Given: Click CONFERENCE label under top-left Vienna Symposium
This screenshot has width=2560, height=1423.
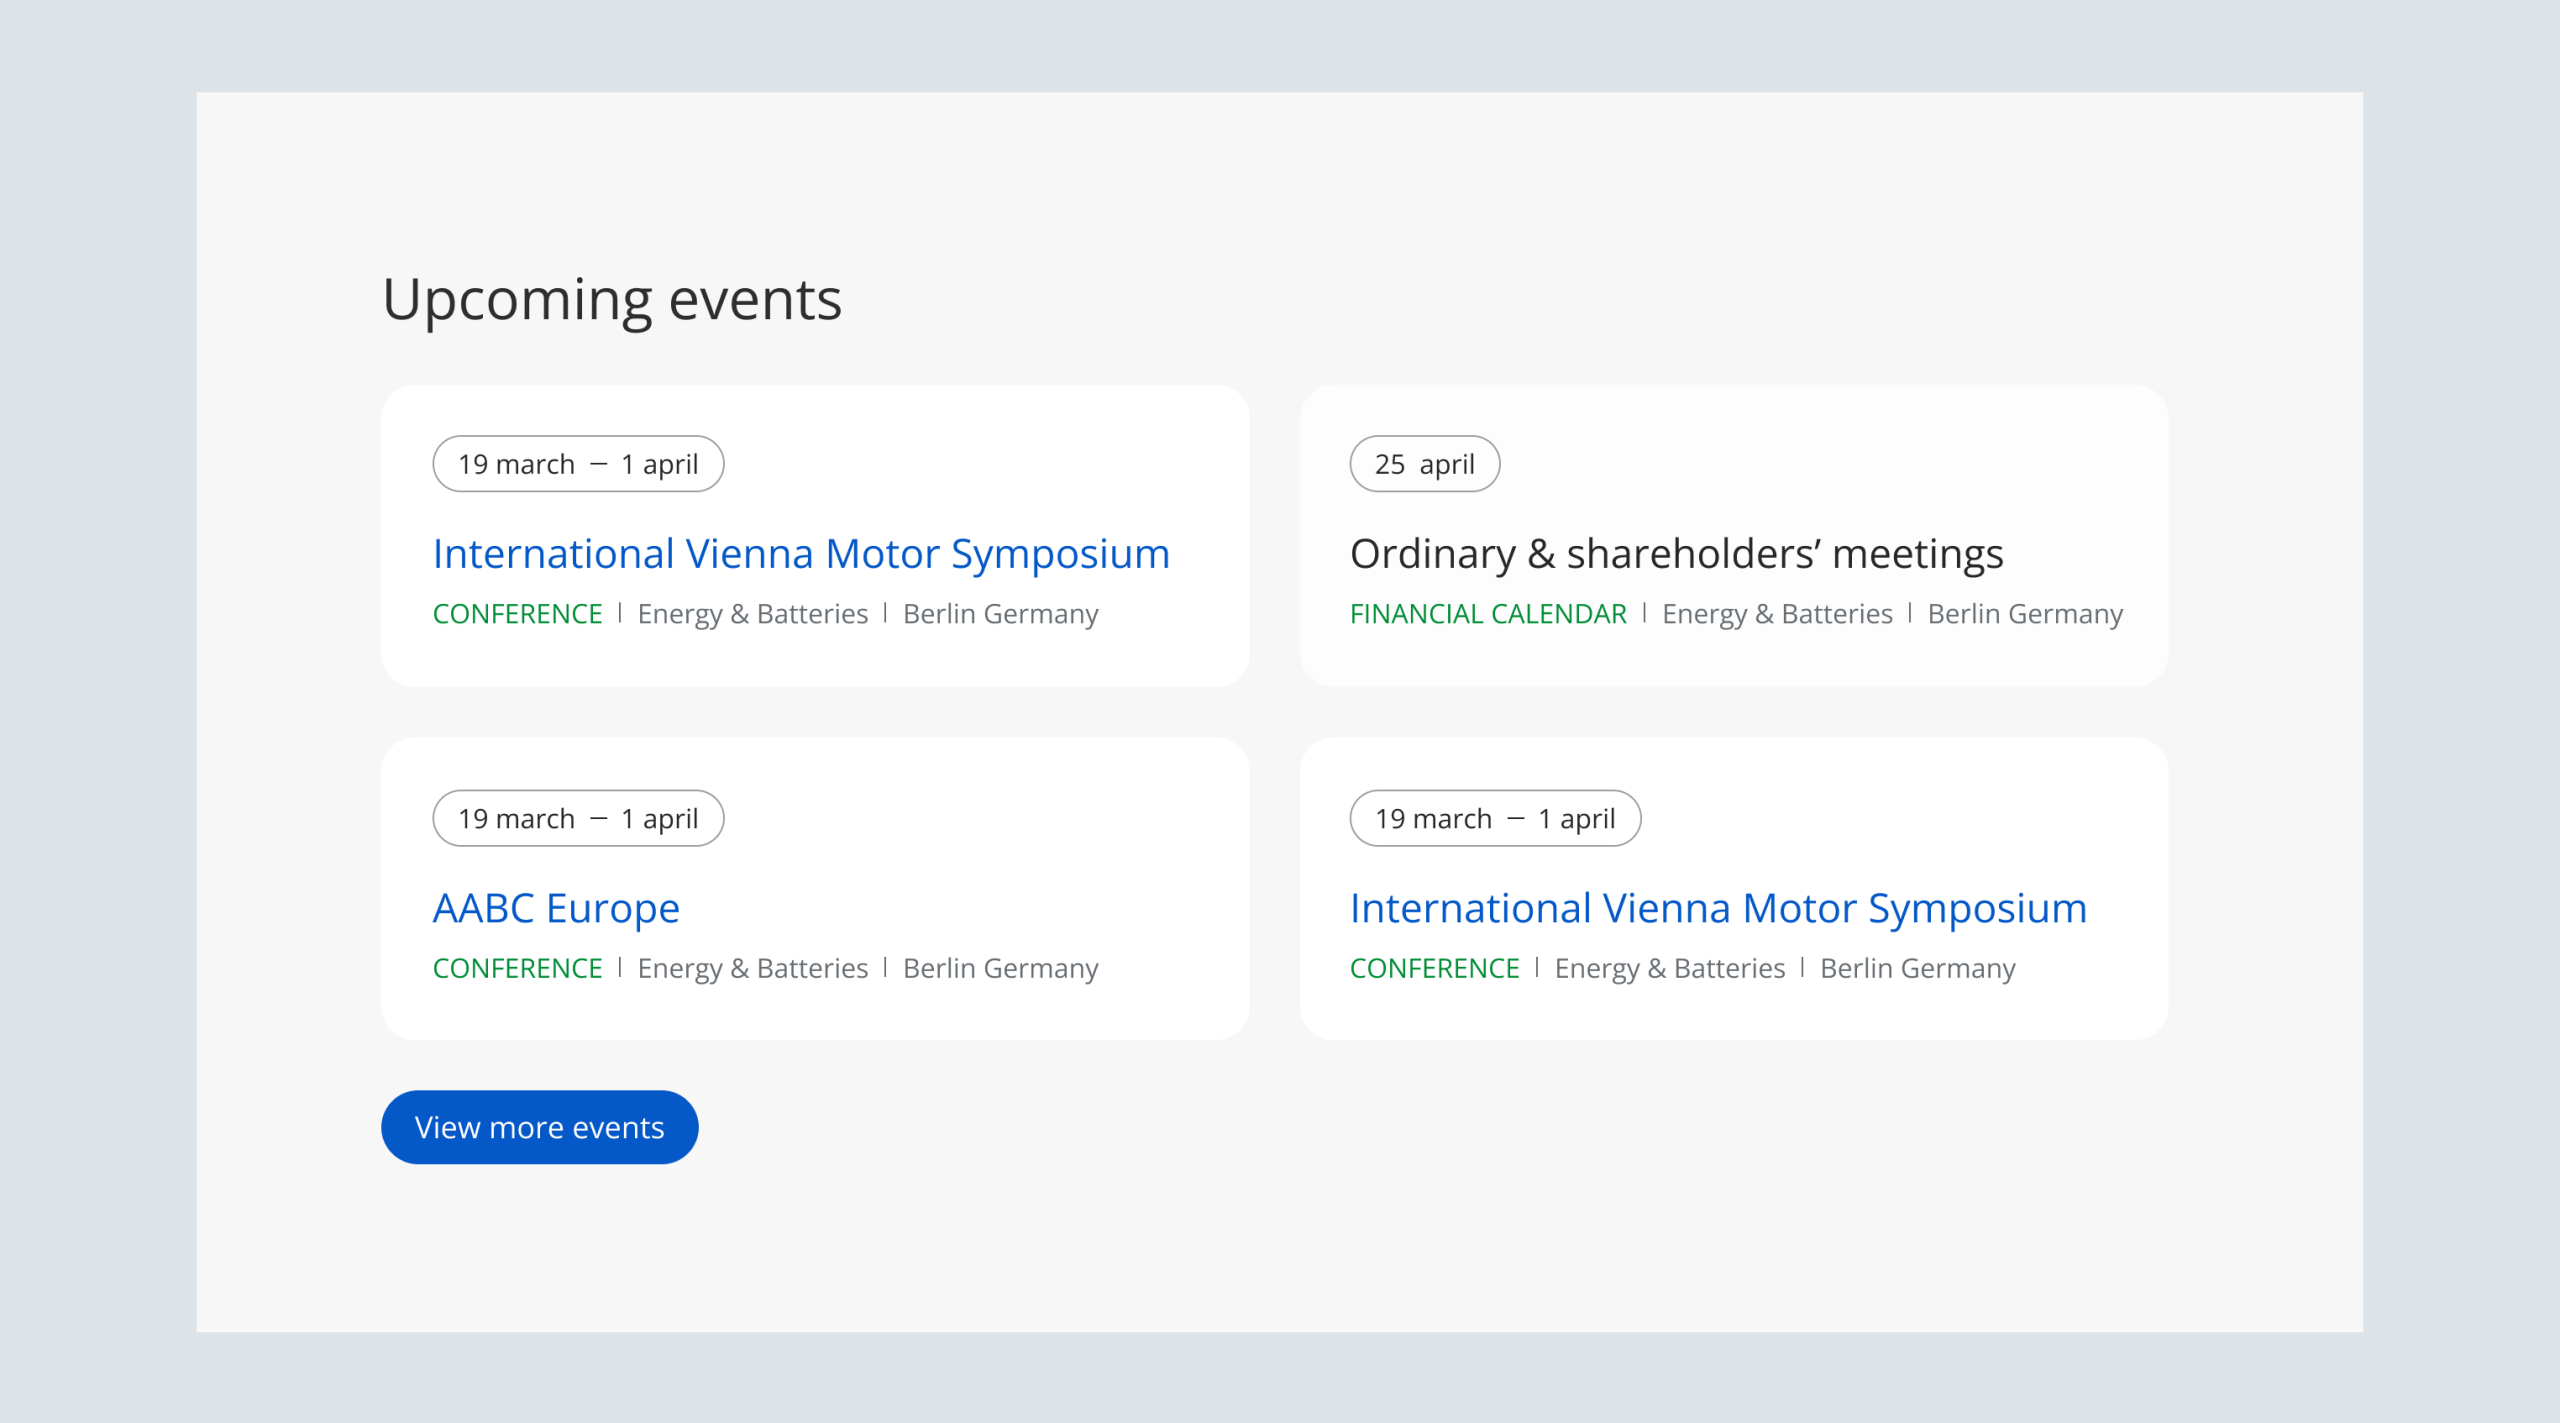Looking at the screenshot, I should tap(517, 614).
